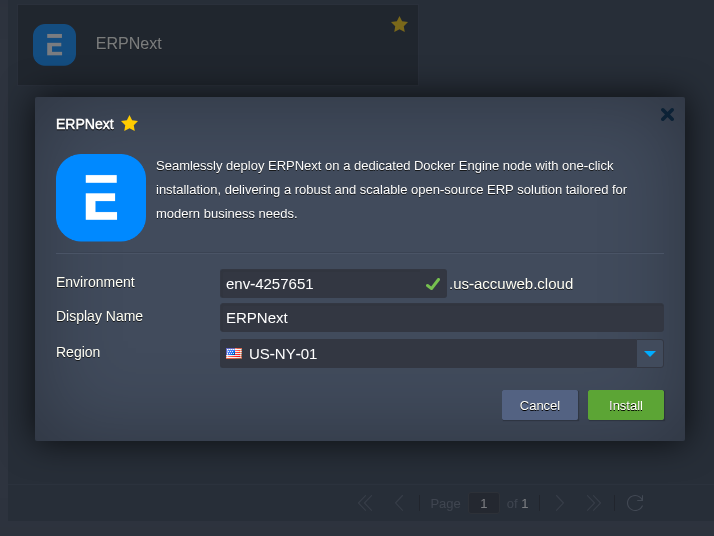The height and width of the screenshot is (536, 714).
Task: Toggle the favorite star next to the dialog title
Action: (129, 123)
